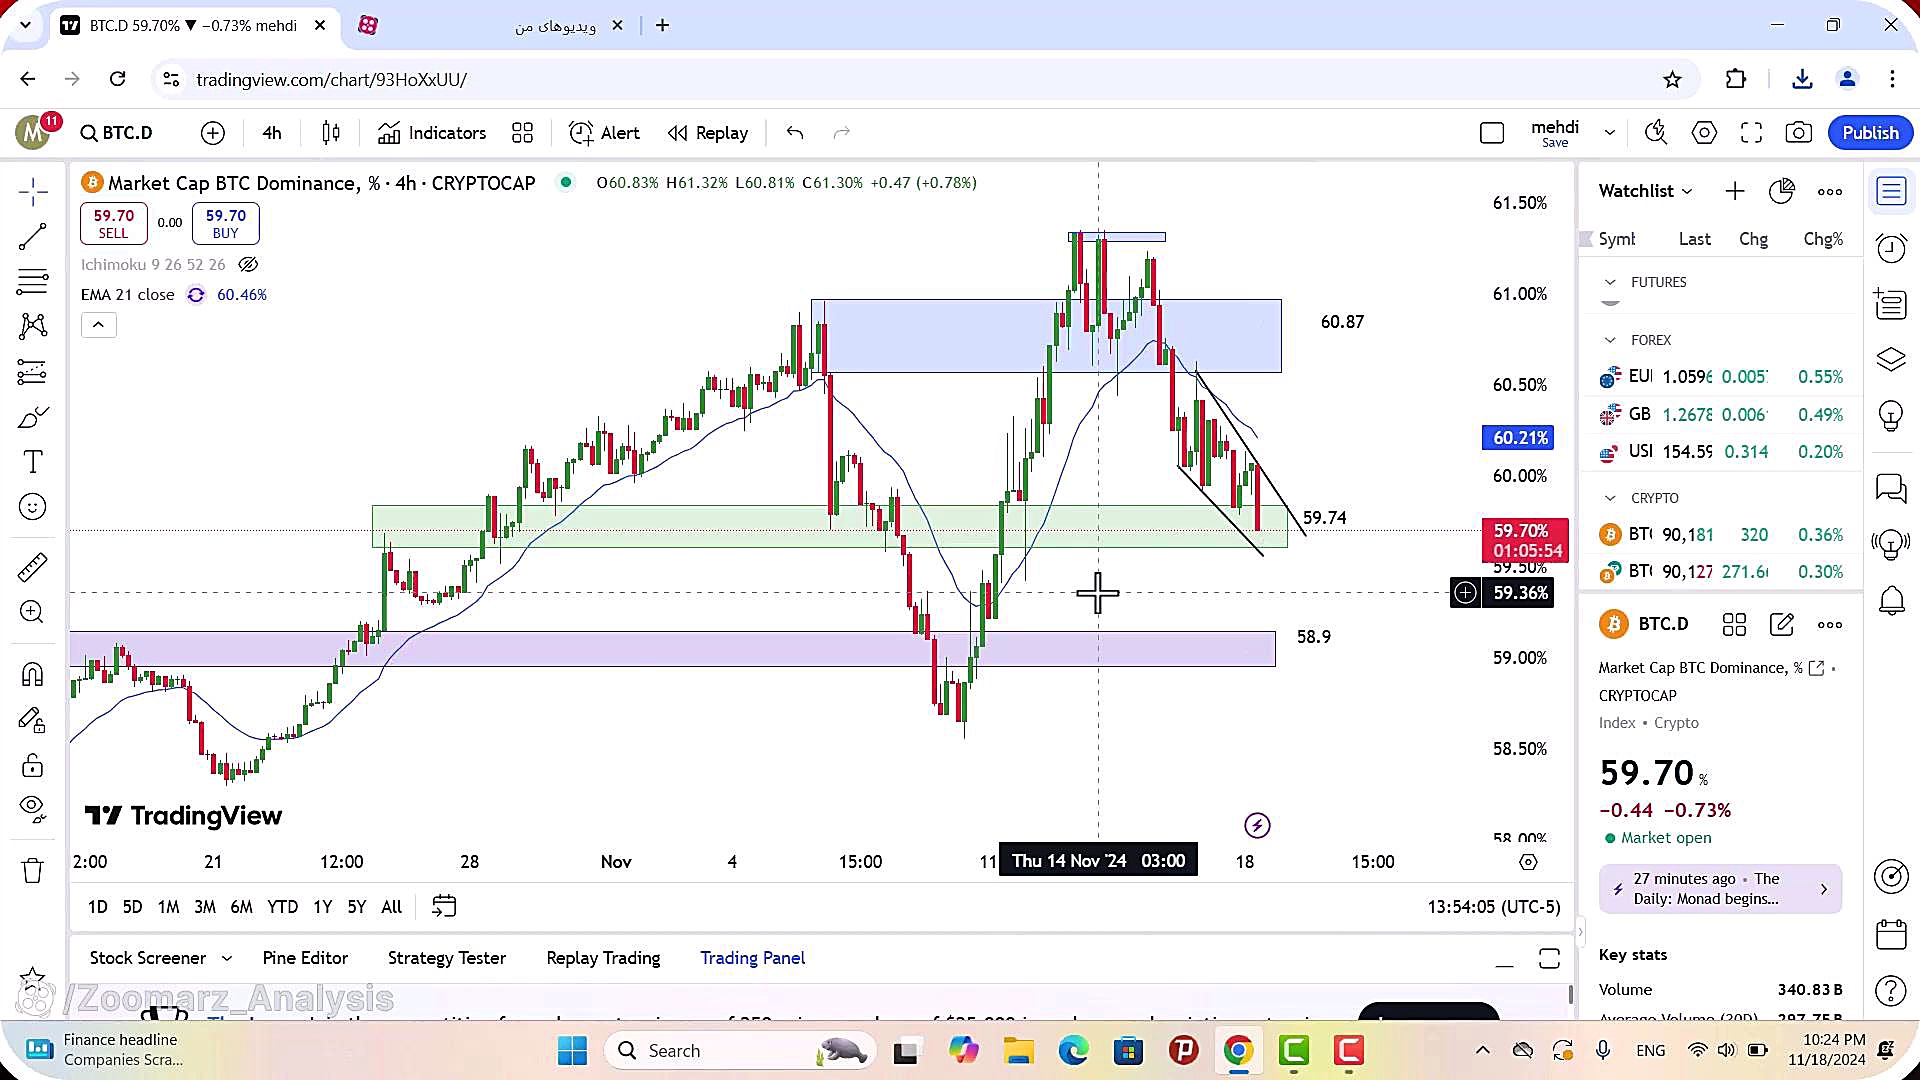Image resolution: width=1920 pixels, height=1080 pixels.
Task: Select the crosshair cursor tool
Action: tap(33, 191)
